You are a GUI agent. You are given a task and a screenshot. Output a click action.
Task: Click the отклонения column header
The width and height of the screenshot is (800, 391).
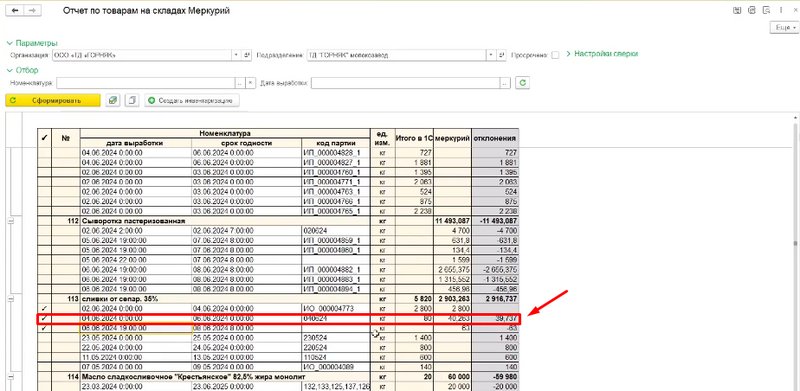pos(495,138)
